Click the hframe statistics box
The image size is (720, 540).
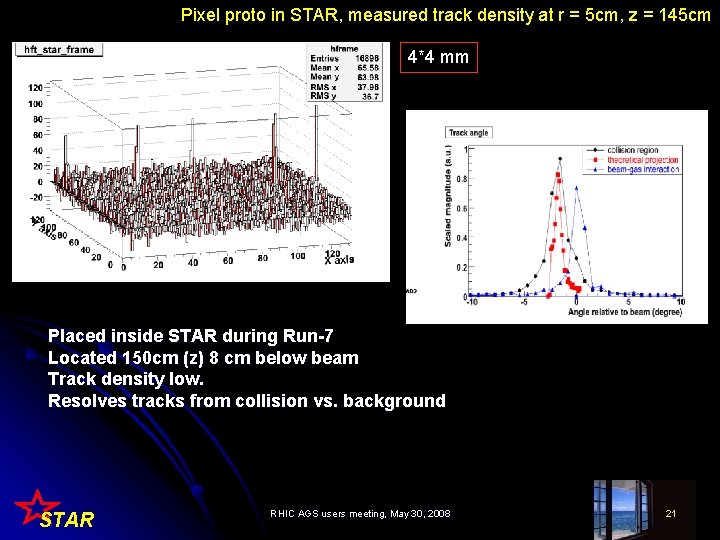click(x=344, y=73)
